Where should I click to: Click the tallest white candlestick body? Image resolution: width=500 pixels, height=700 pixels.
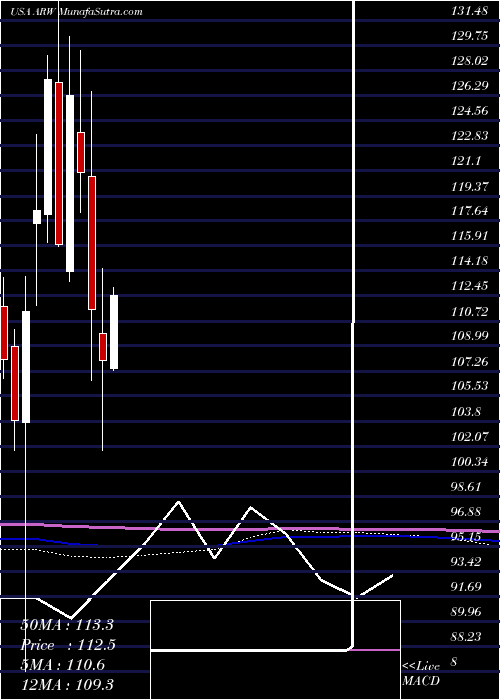[x=70, y=183]
